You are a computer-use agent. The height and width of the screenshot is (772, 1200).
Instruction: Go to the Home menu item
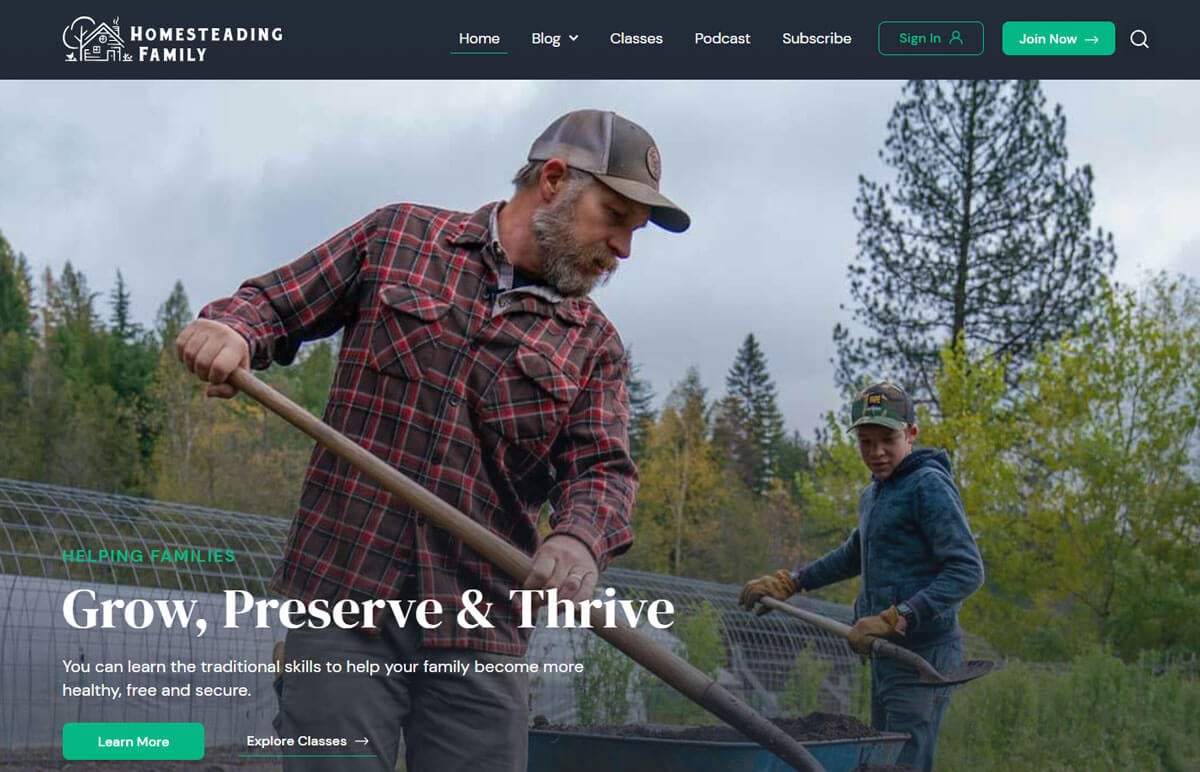click(479, 38)
